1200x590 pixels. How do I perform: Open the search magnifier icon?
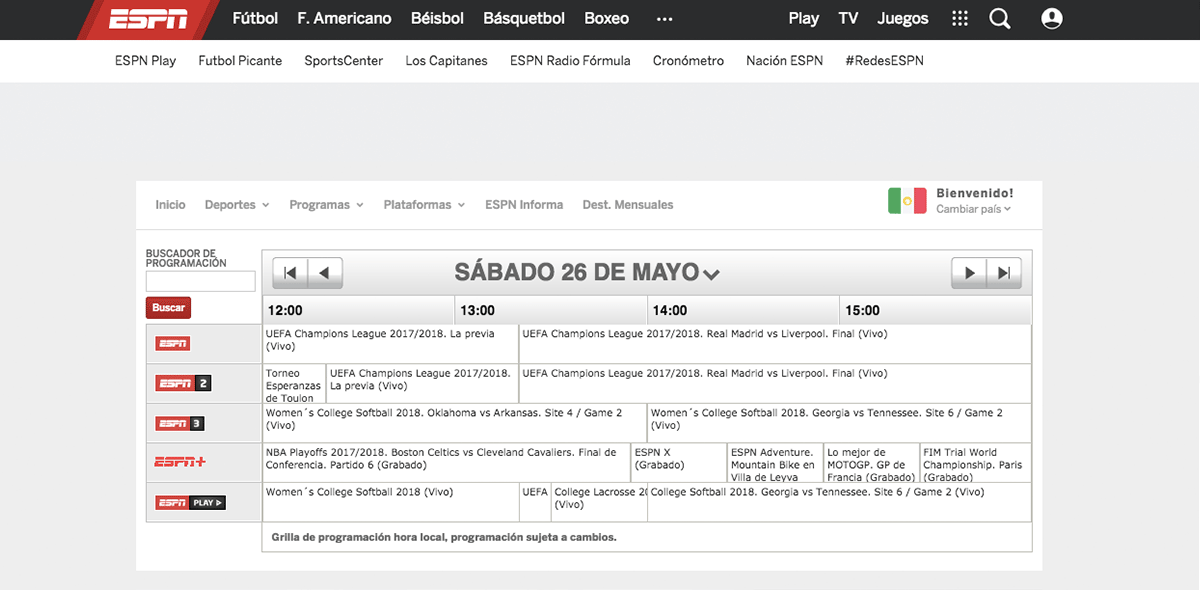pyautogui.click(x=999, y=19)
